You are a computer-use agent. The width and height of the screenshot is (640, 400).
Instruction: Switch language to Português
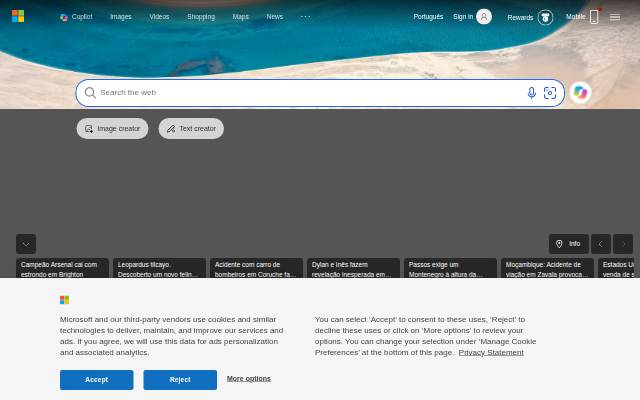[428, 17]
